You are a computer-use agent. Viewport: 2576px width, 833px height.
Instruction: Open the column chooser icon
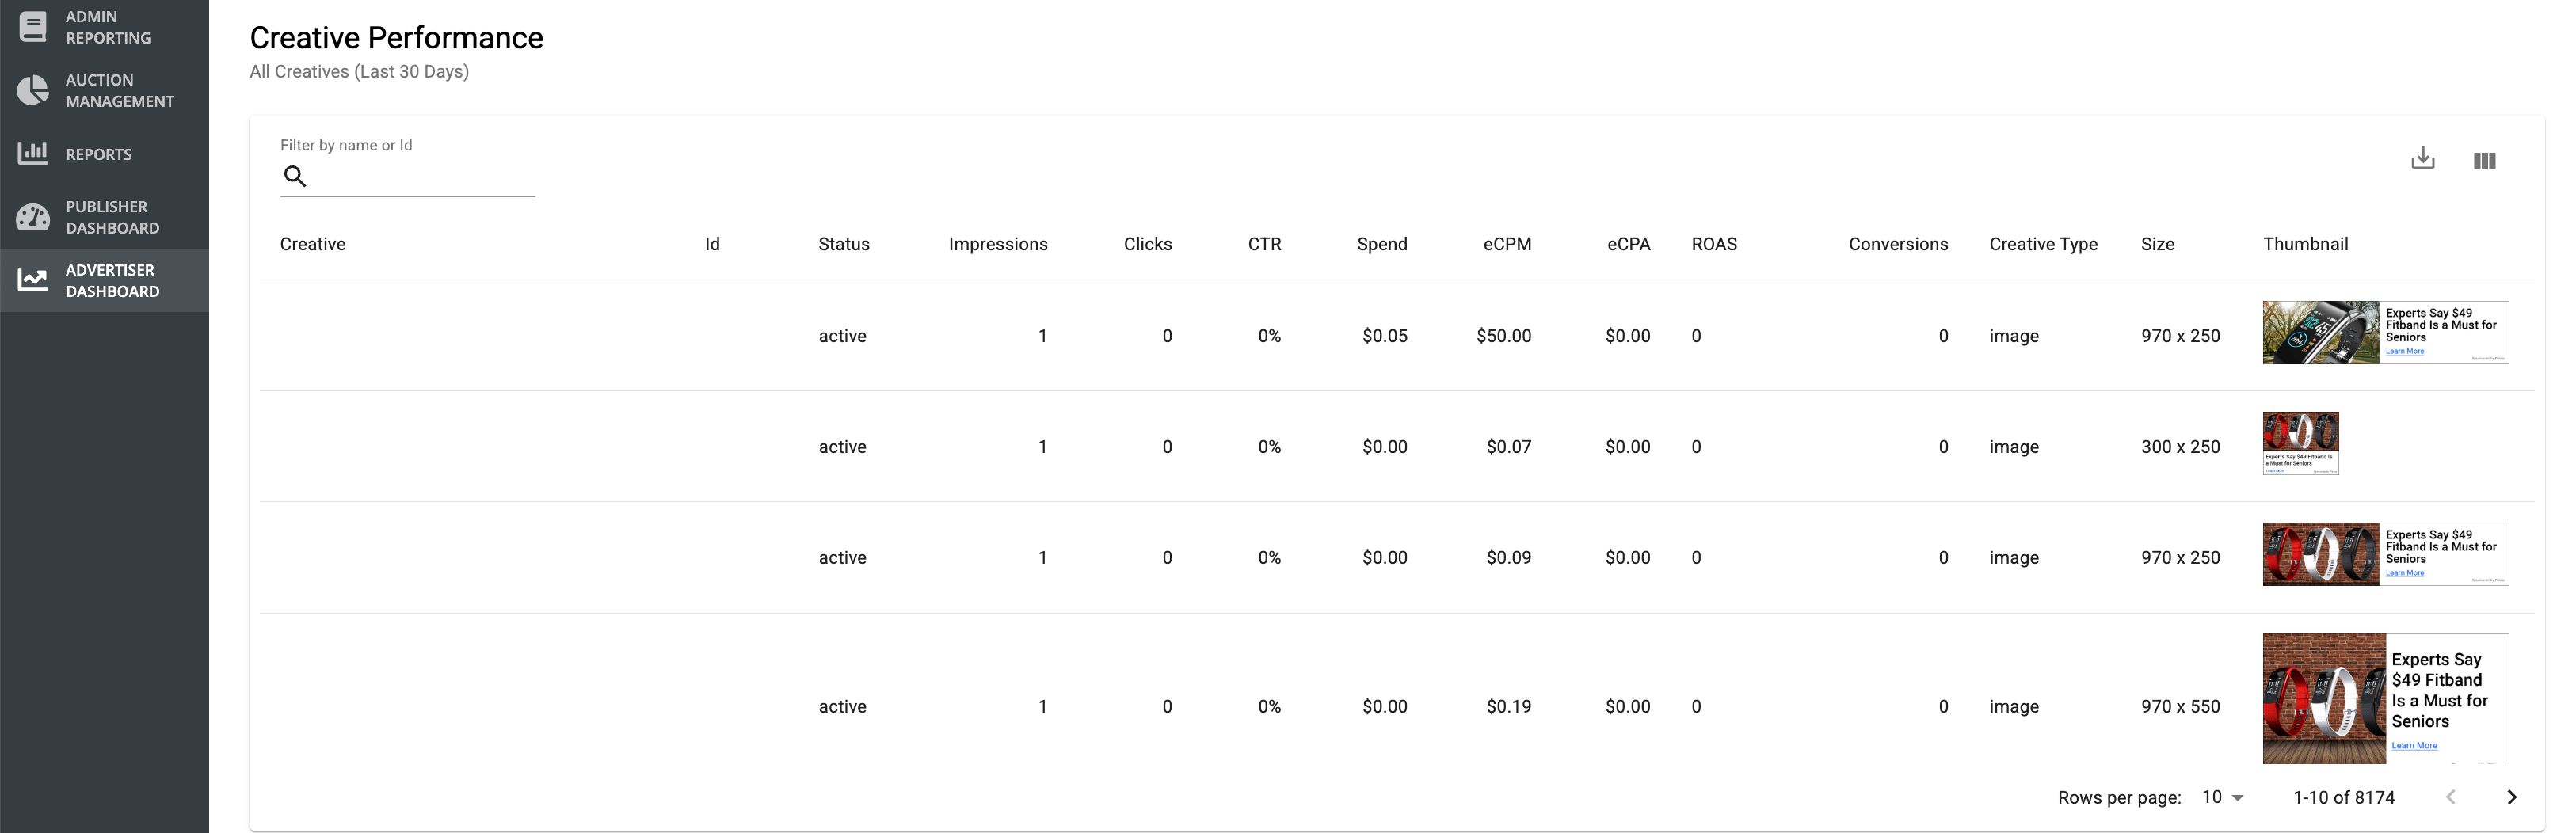(x=2484, y=160)
